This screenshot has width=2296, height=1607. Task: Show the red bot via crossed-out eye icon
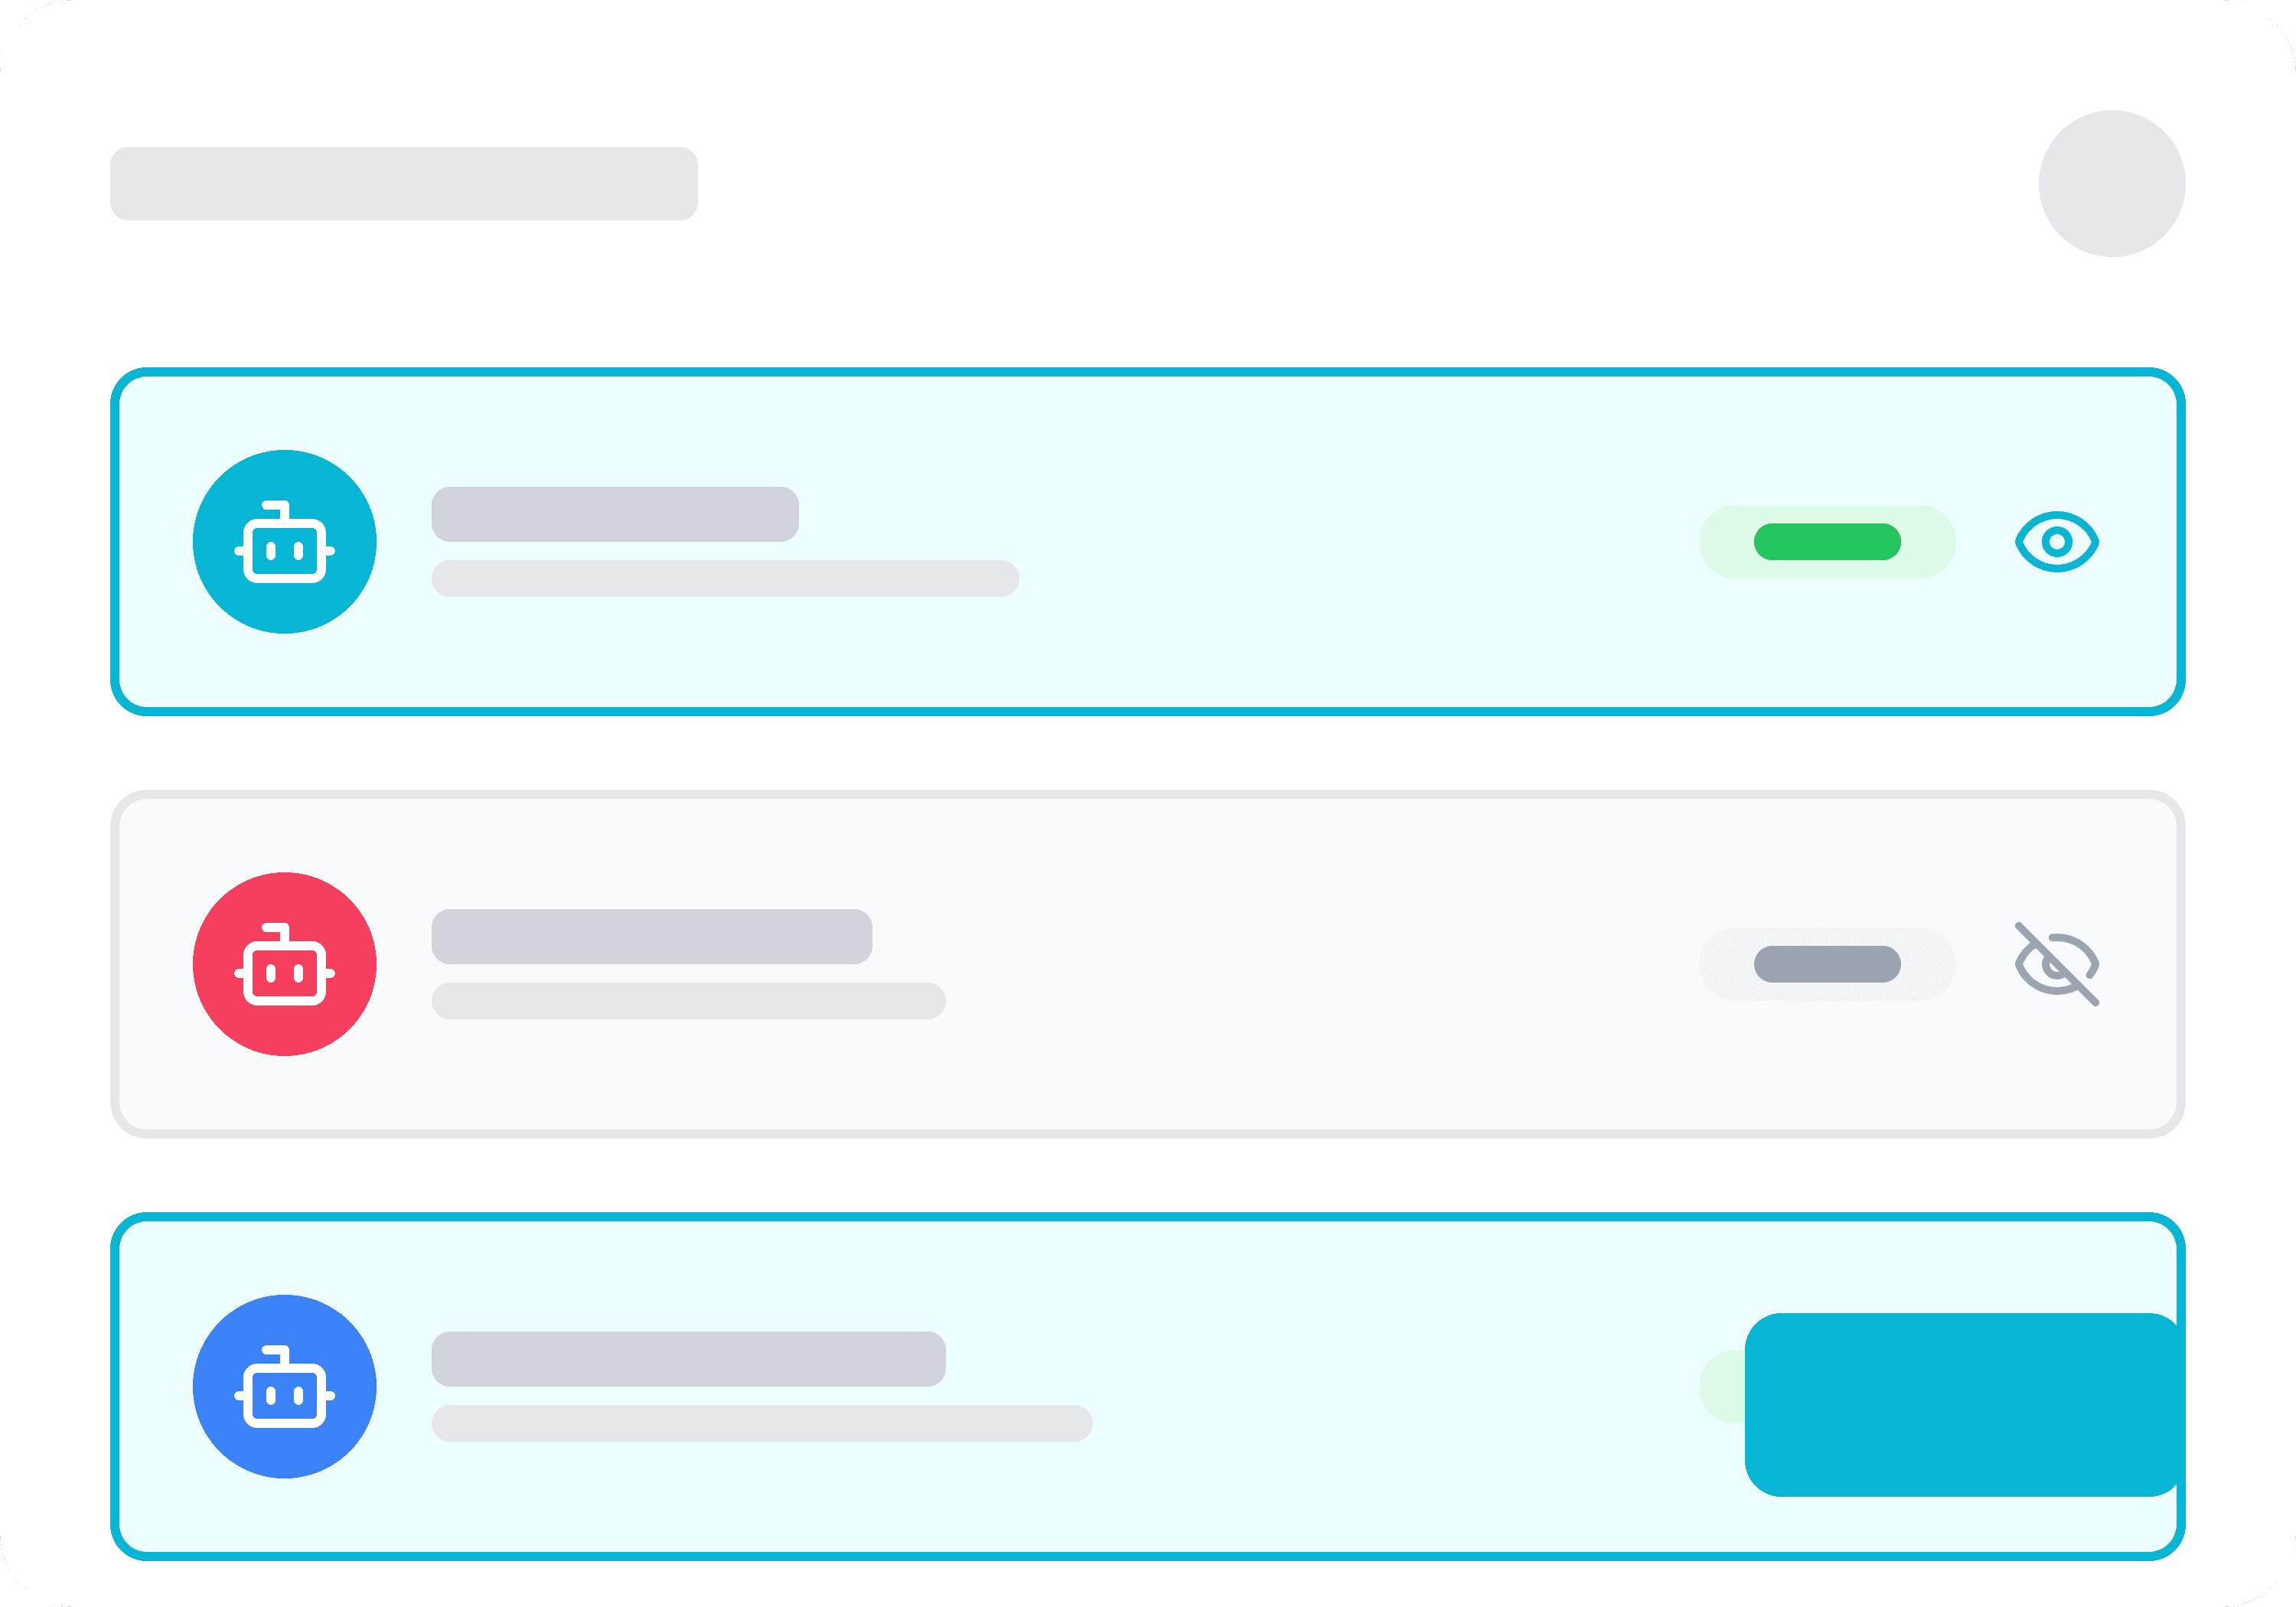click(2056, 964)
